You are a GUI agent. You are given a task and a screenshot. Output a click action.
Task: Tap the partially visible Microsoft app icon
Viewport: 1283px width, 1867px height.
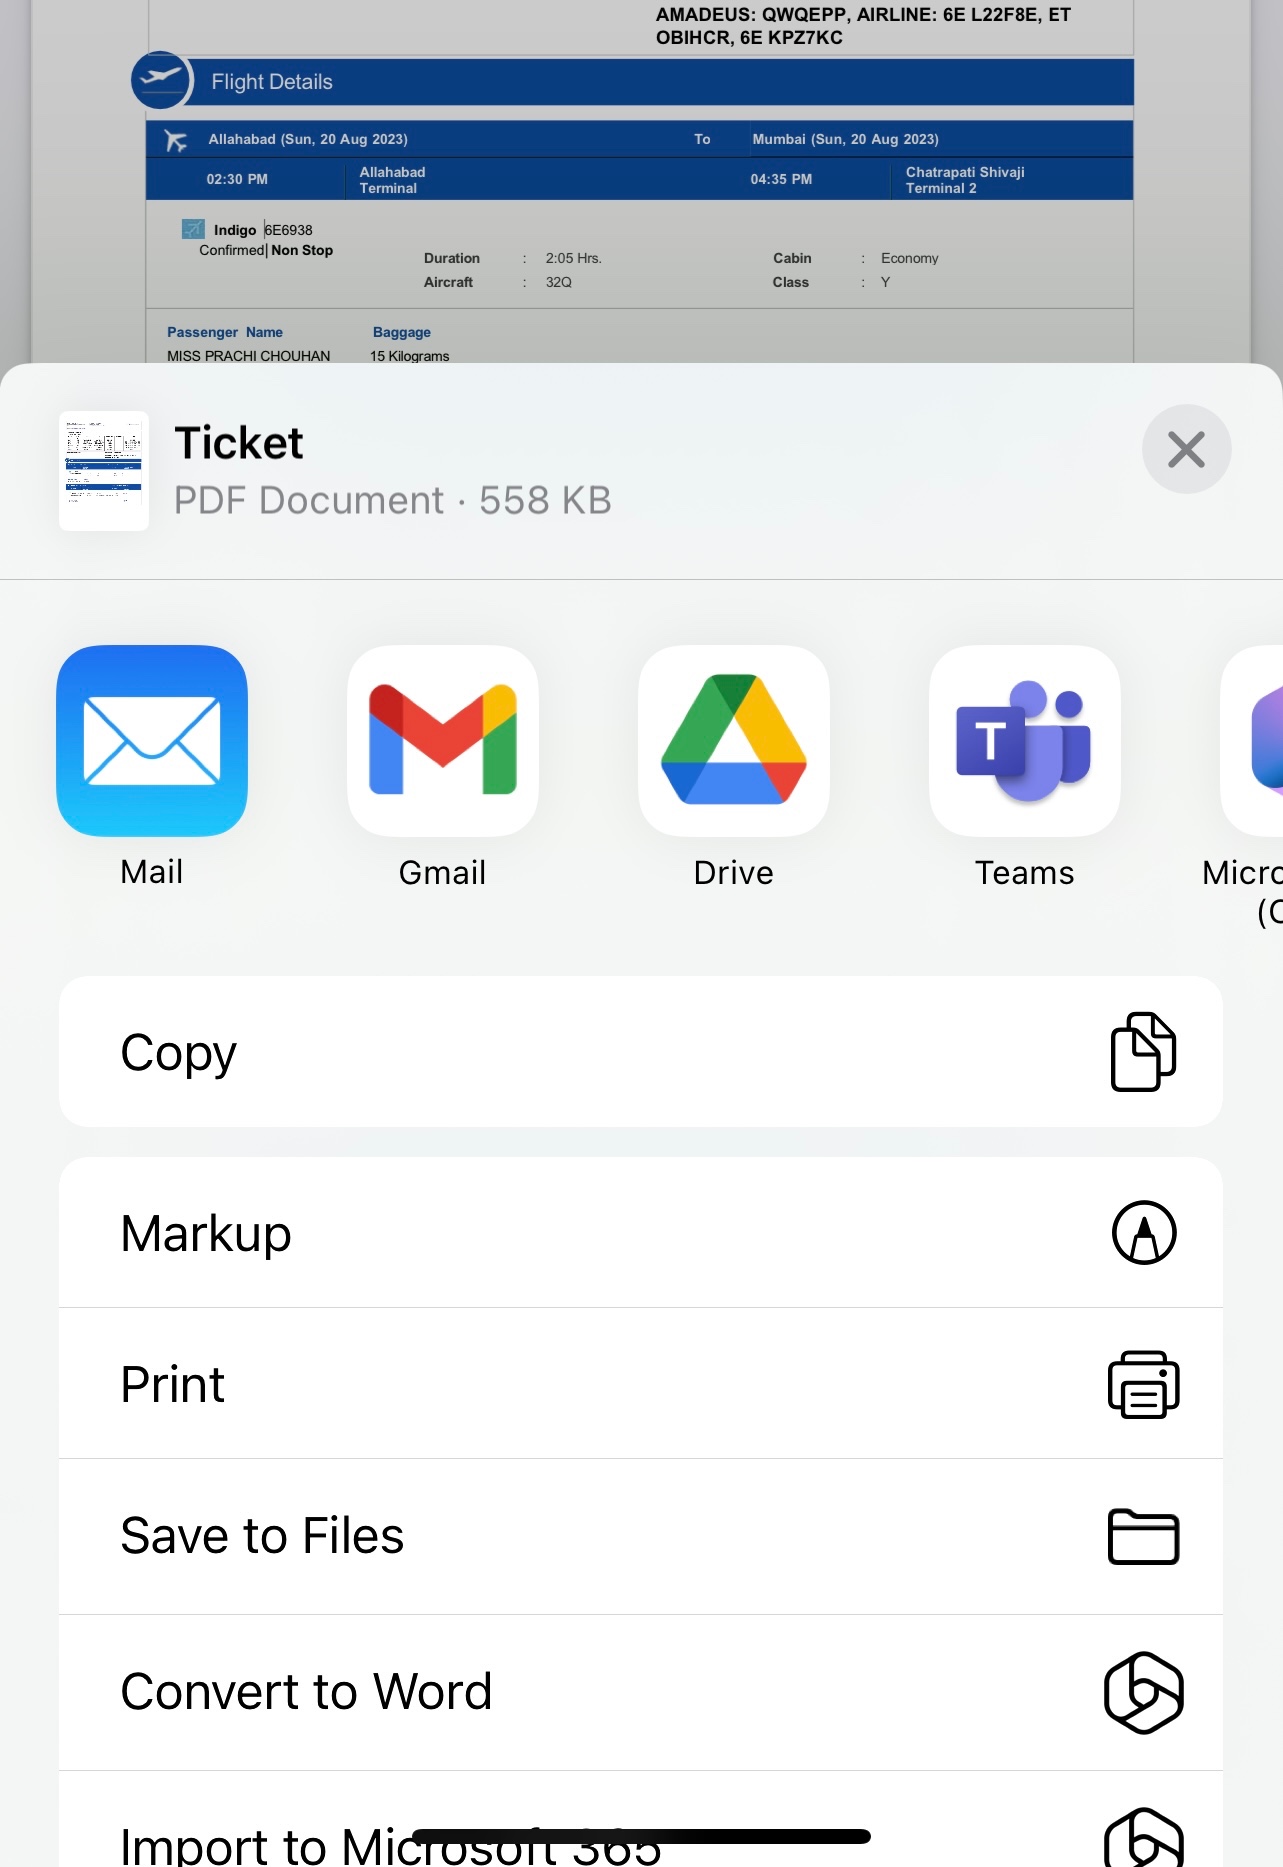(1252, 740)
